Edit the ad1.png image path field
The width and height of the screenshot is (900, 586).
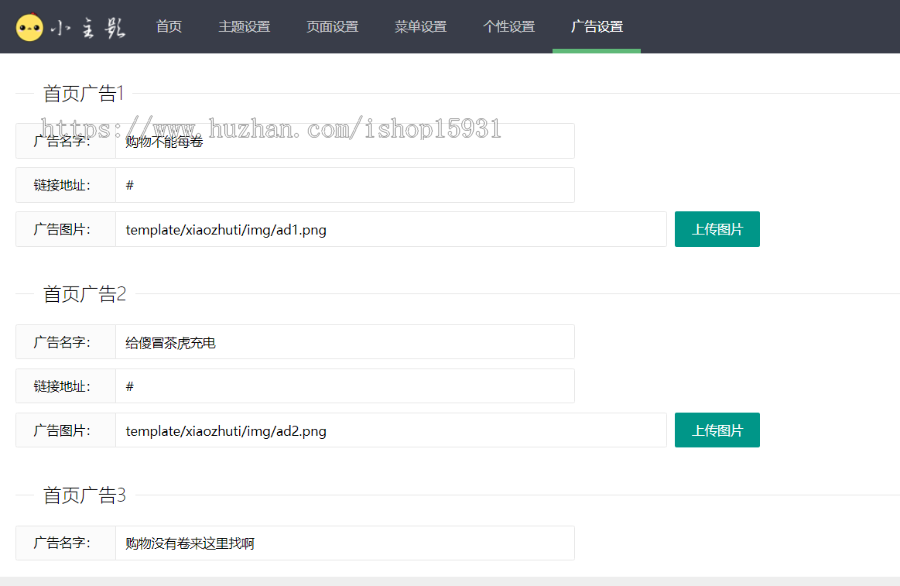391,230
